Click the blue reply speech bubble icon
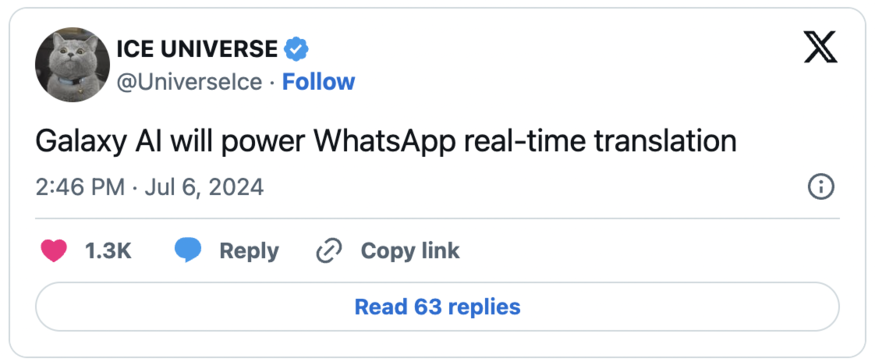Image resolution: width=875 pixels, height=362 pixels. [188, 251]
